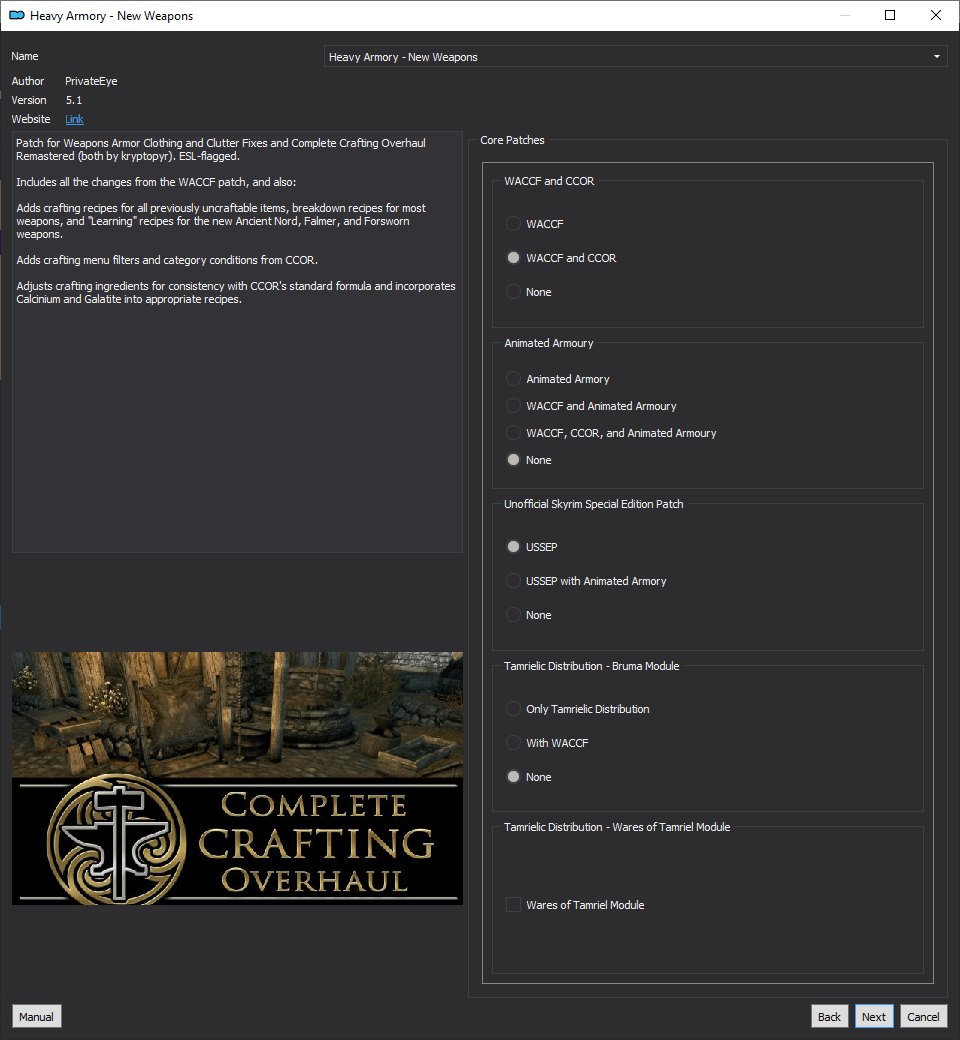
Task: Click the Complete Crafting Overhaul image
Action: tap(238, 778)
